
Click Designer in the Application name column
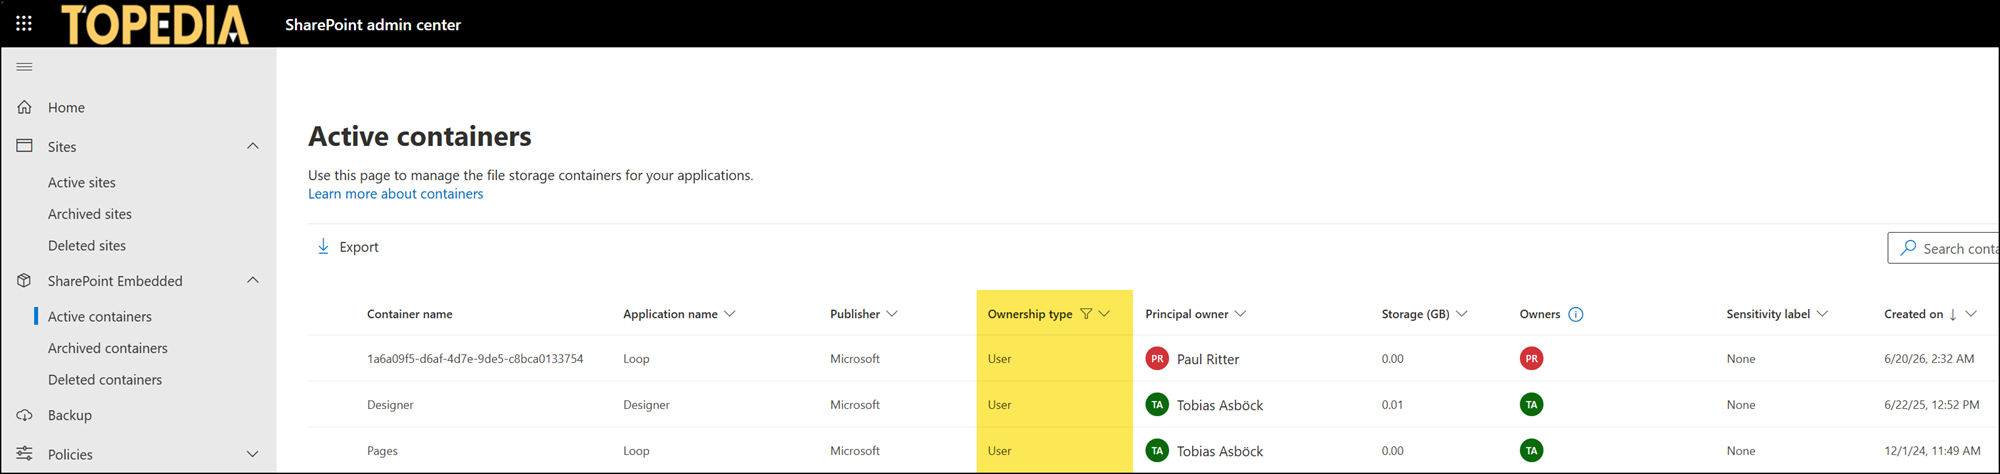point(646,405)
